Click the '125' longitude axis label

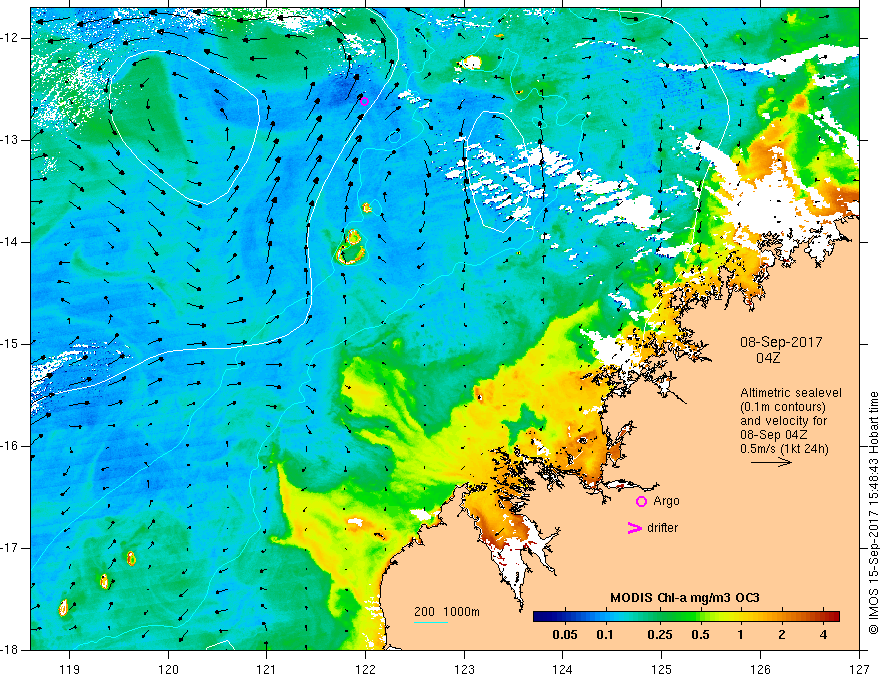coord(662,669)
